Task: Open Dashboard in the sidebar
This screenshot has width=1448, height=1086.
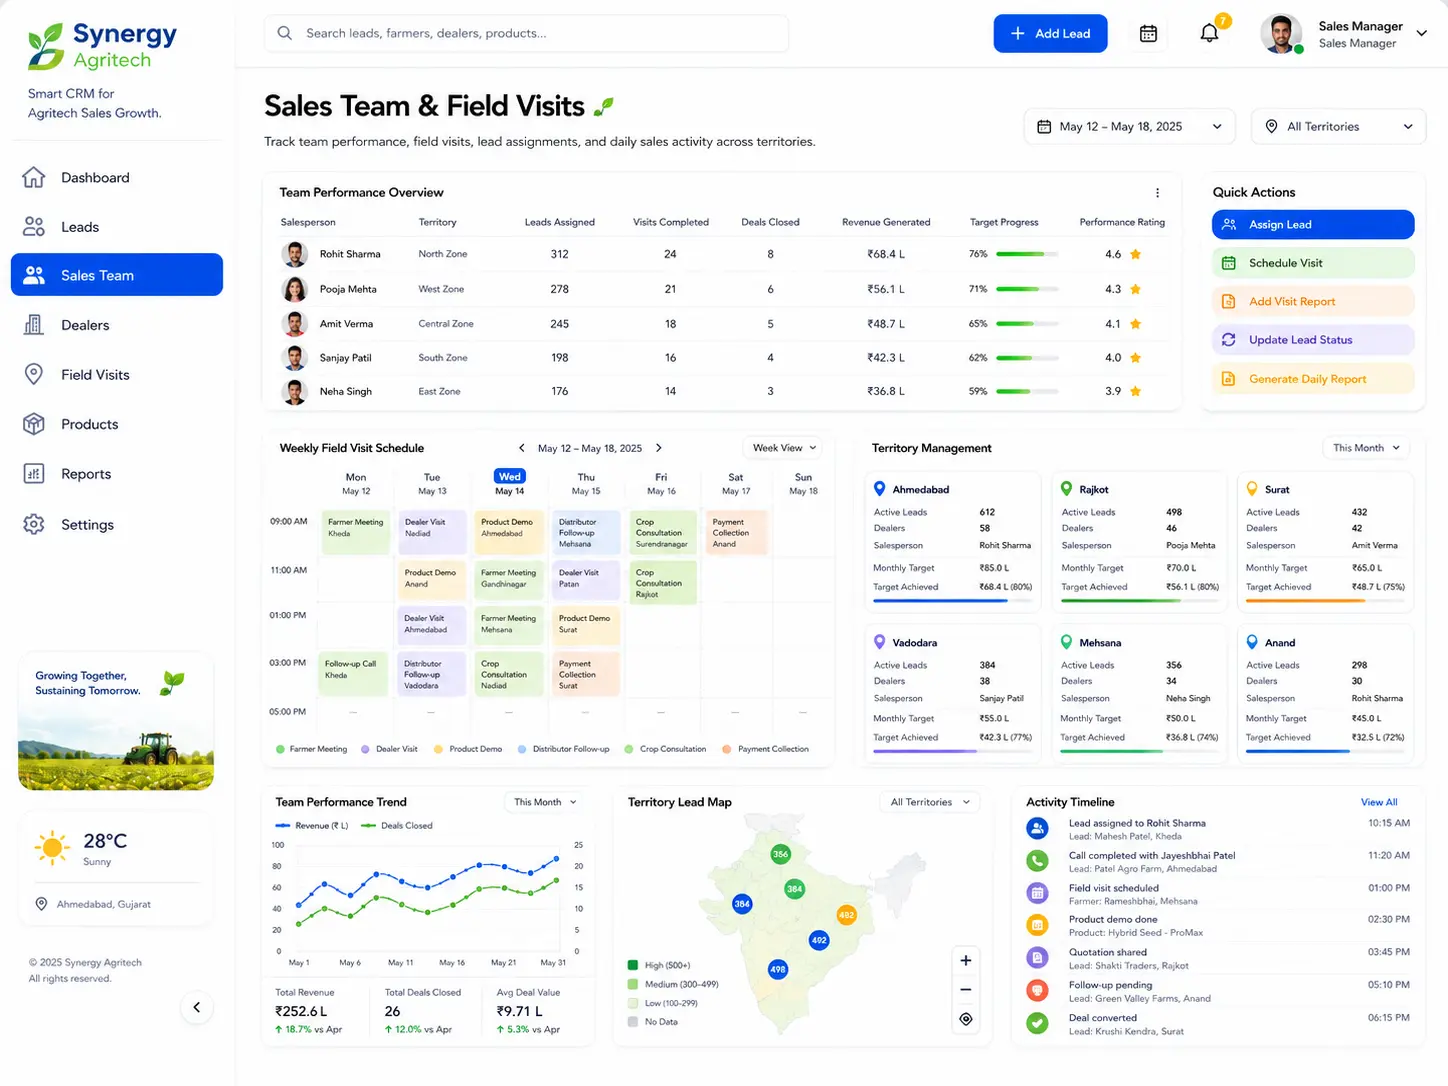Action: [117, 178]
